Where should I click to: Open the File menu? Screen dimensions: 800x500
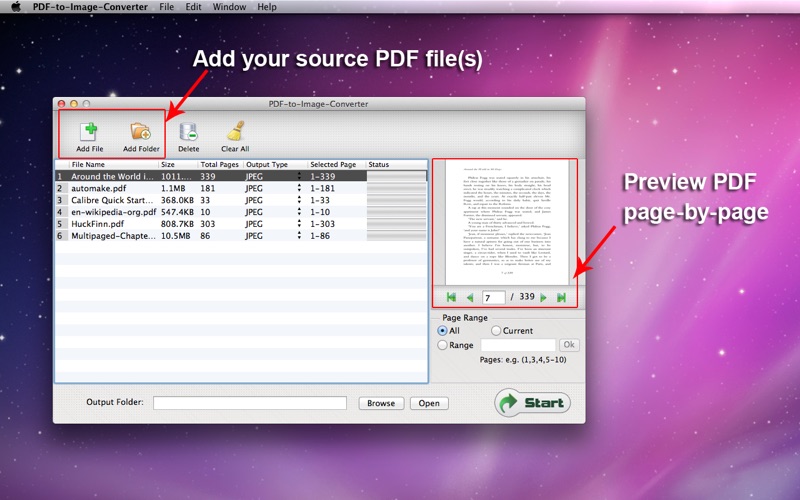click(166, 7)
